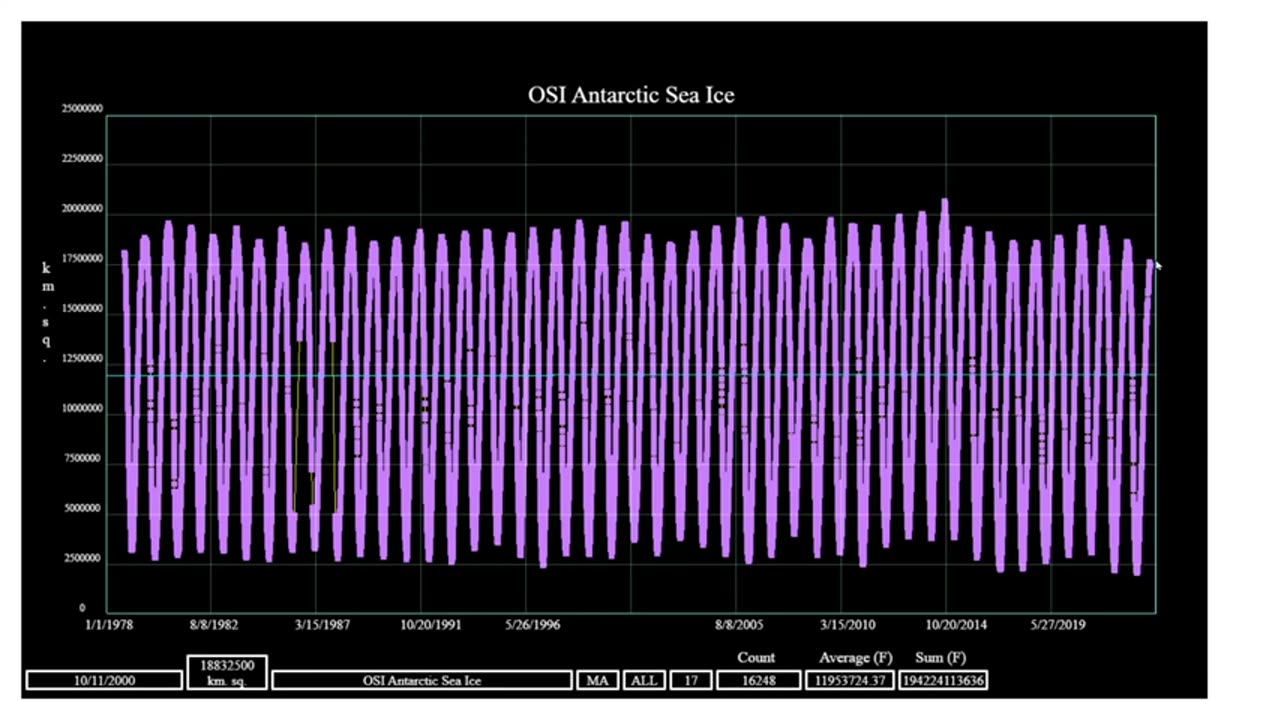Click the box showing 17
1280x720 pixels.
tap(690, 680)
